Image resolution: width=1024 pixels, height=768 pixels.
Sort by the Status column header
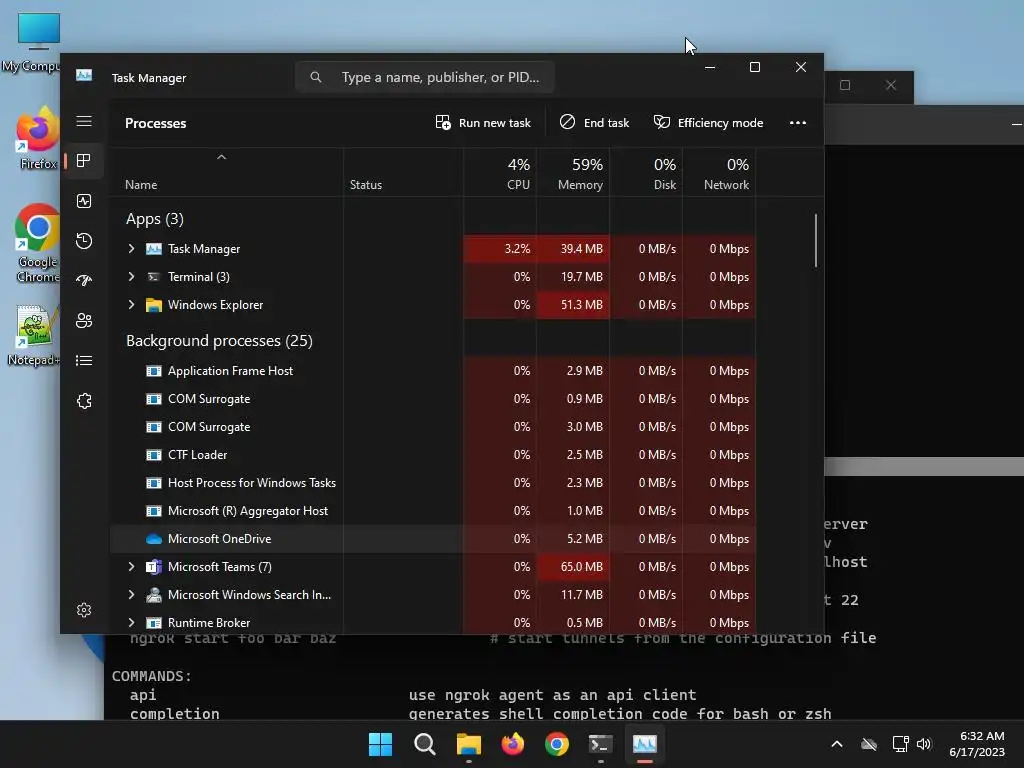click(404, 172)
